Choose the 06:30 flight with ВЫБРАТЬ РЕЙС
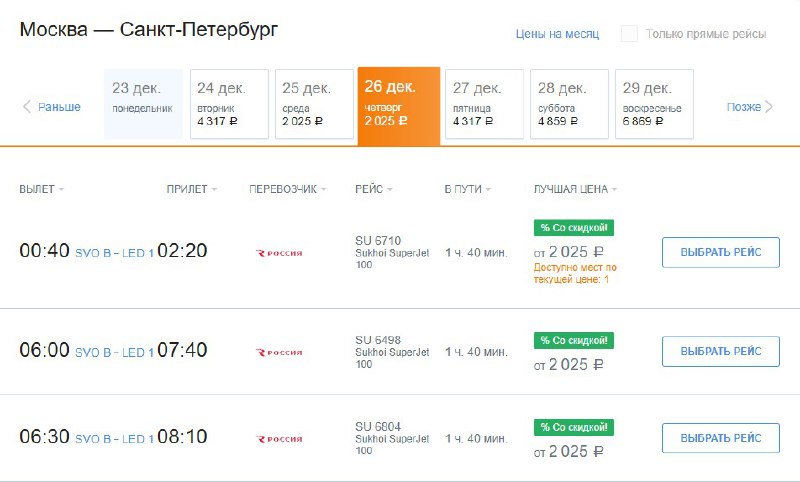Image resolution: width=800 pixels, height=482 pixels. pos(721,438)
